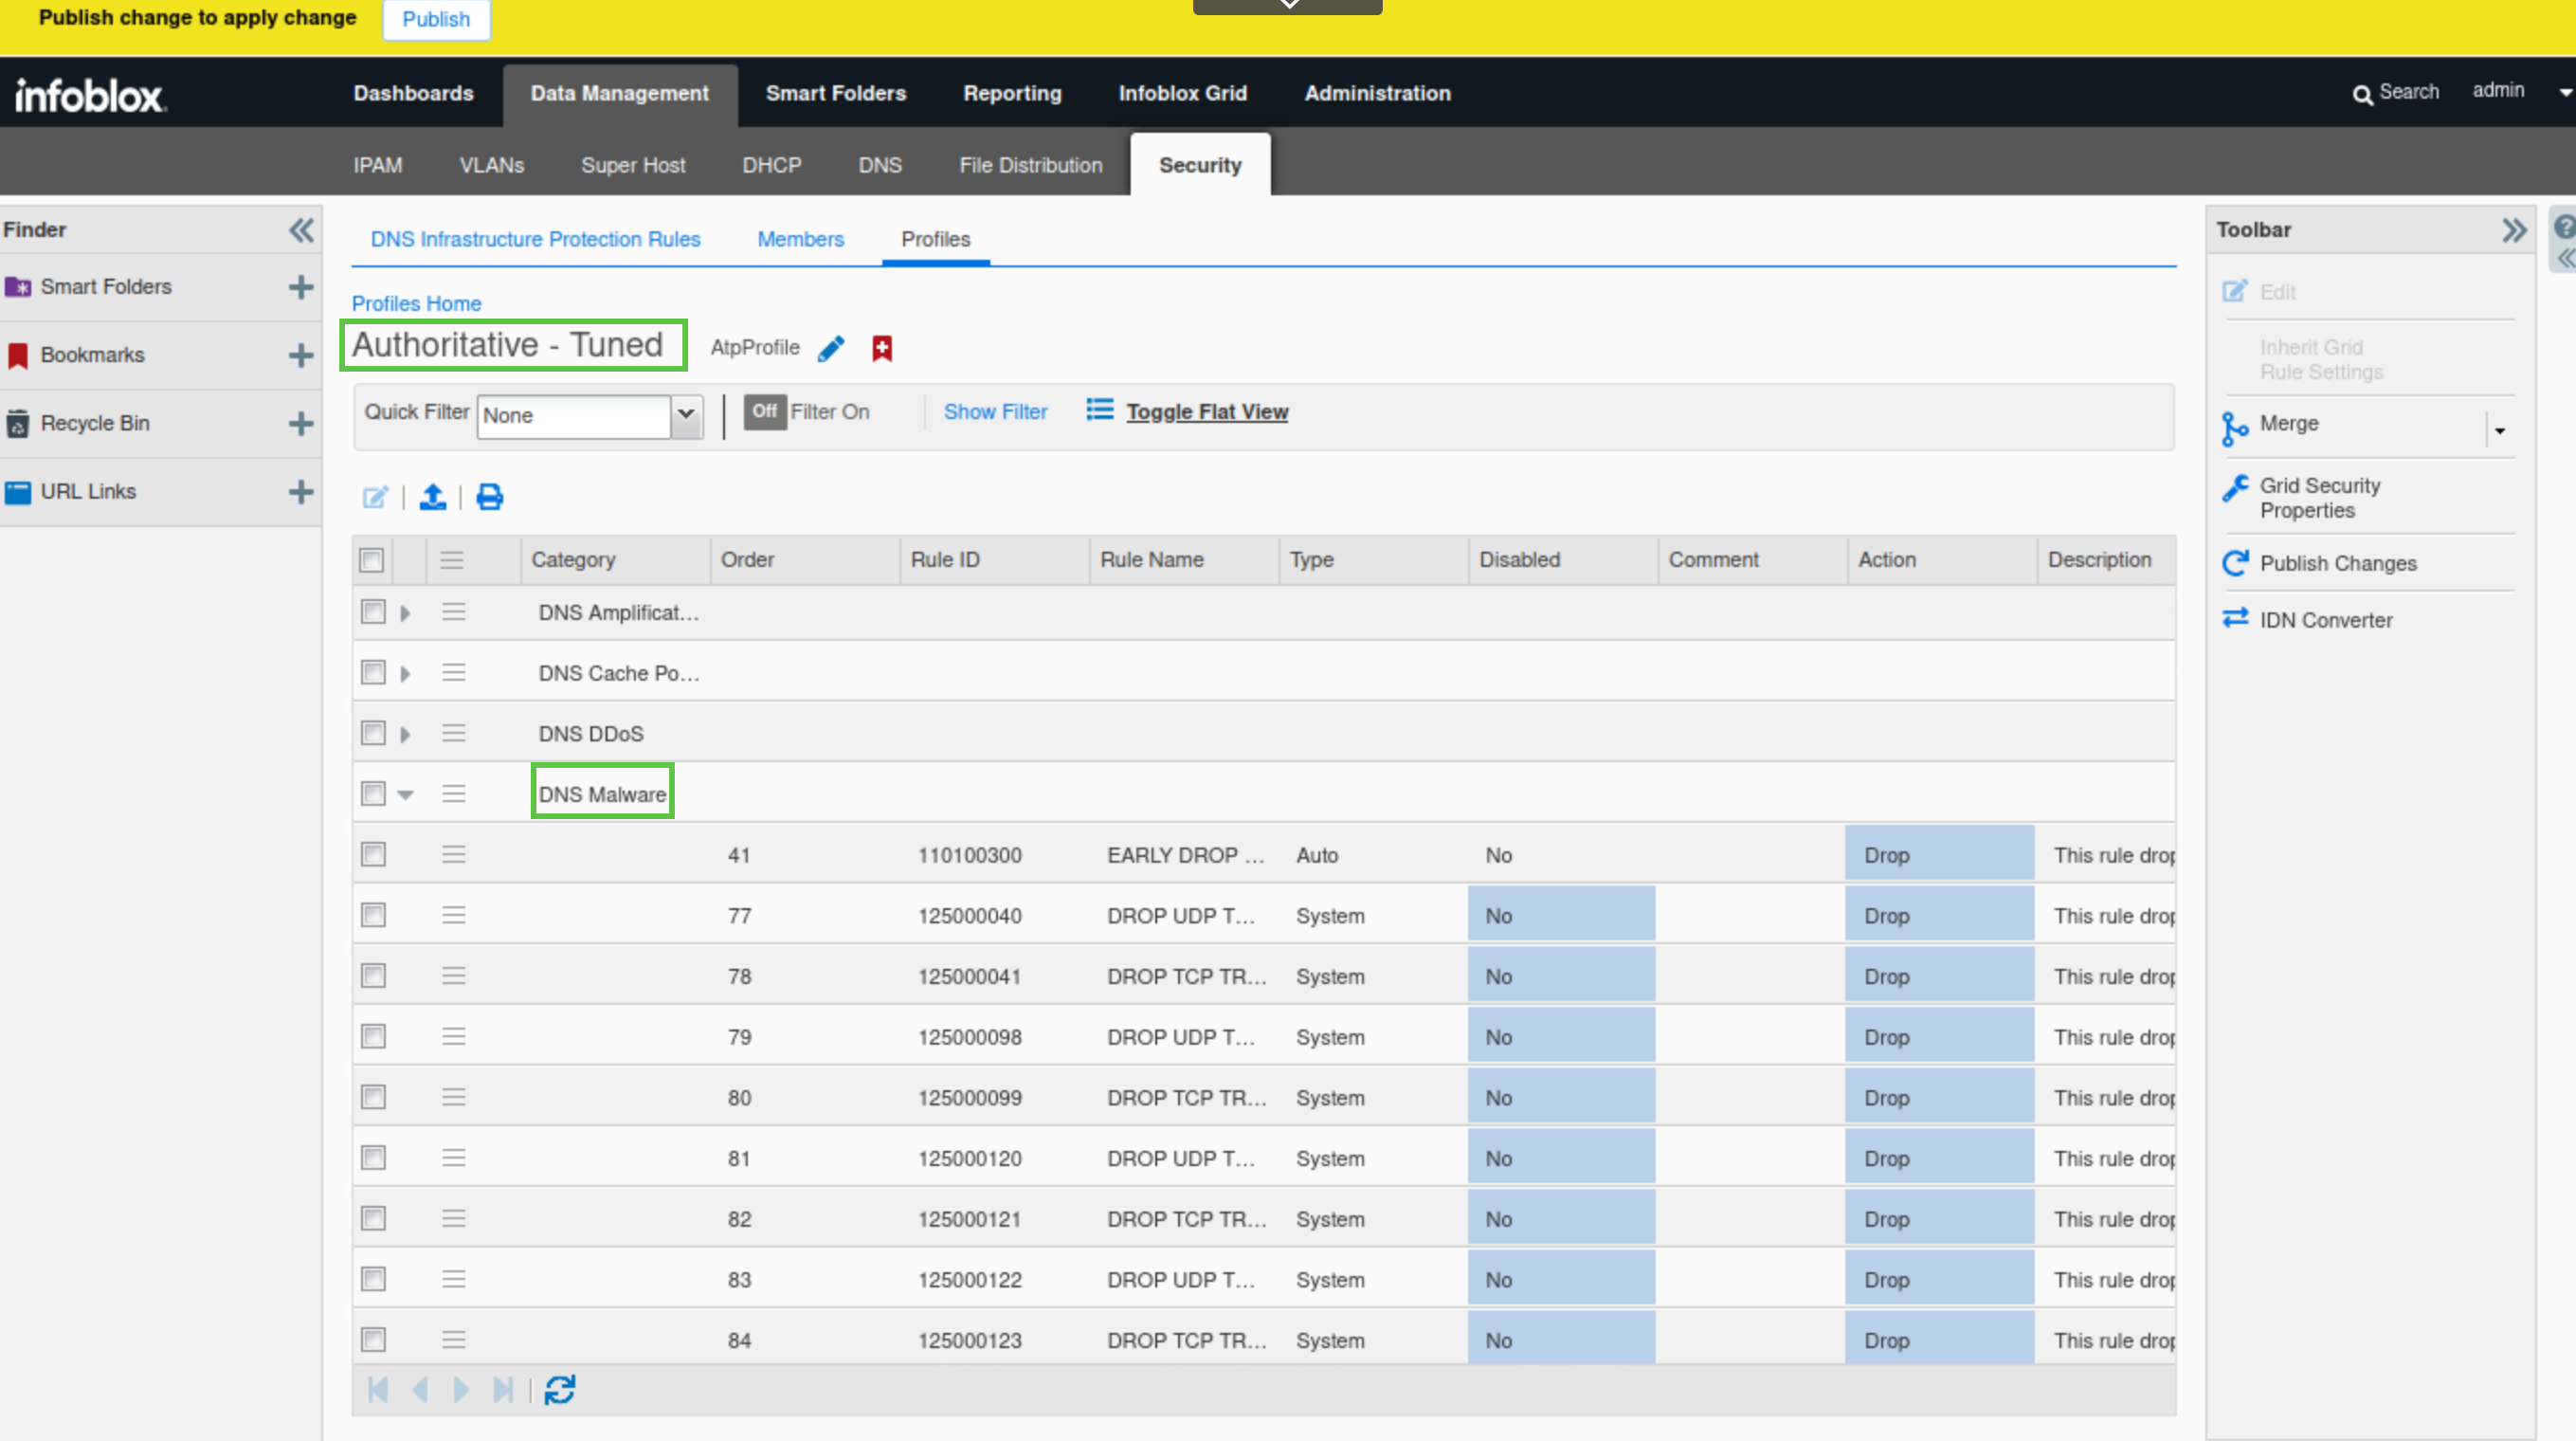Open the DNS submenu tab
The image size is (2576, 1441).
[879, 165]
